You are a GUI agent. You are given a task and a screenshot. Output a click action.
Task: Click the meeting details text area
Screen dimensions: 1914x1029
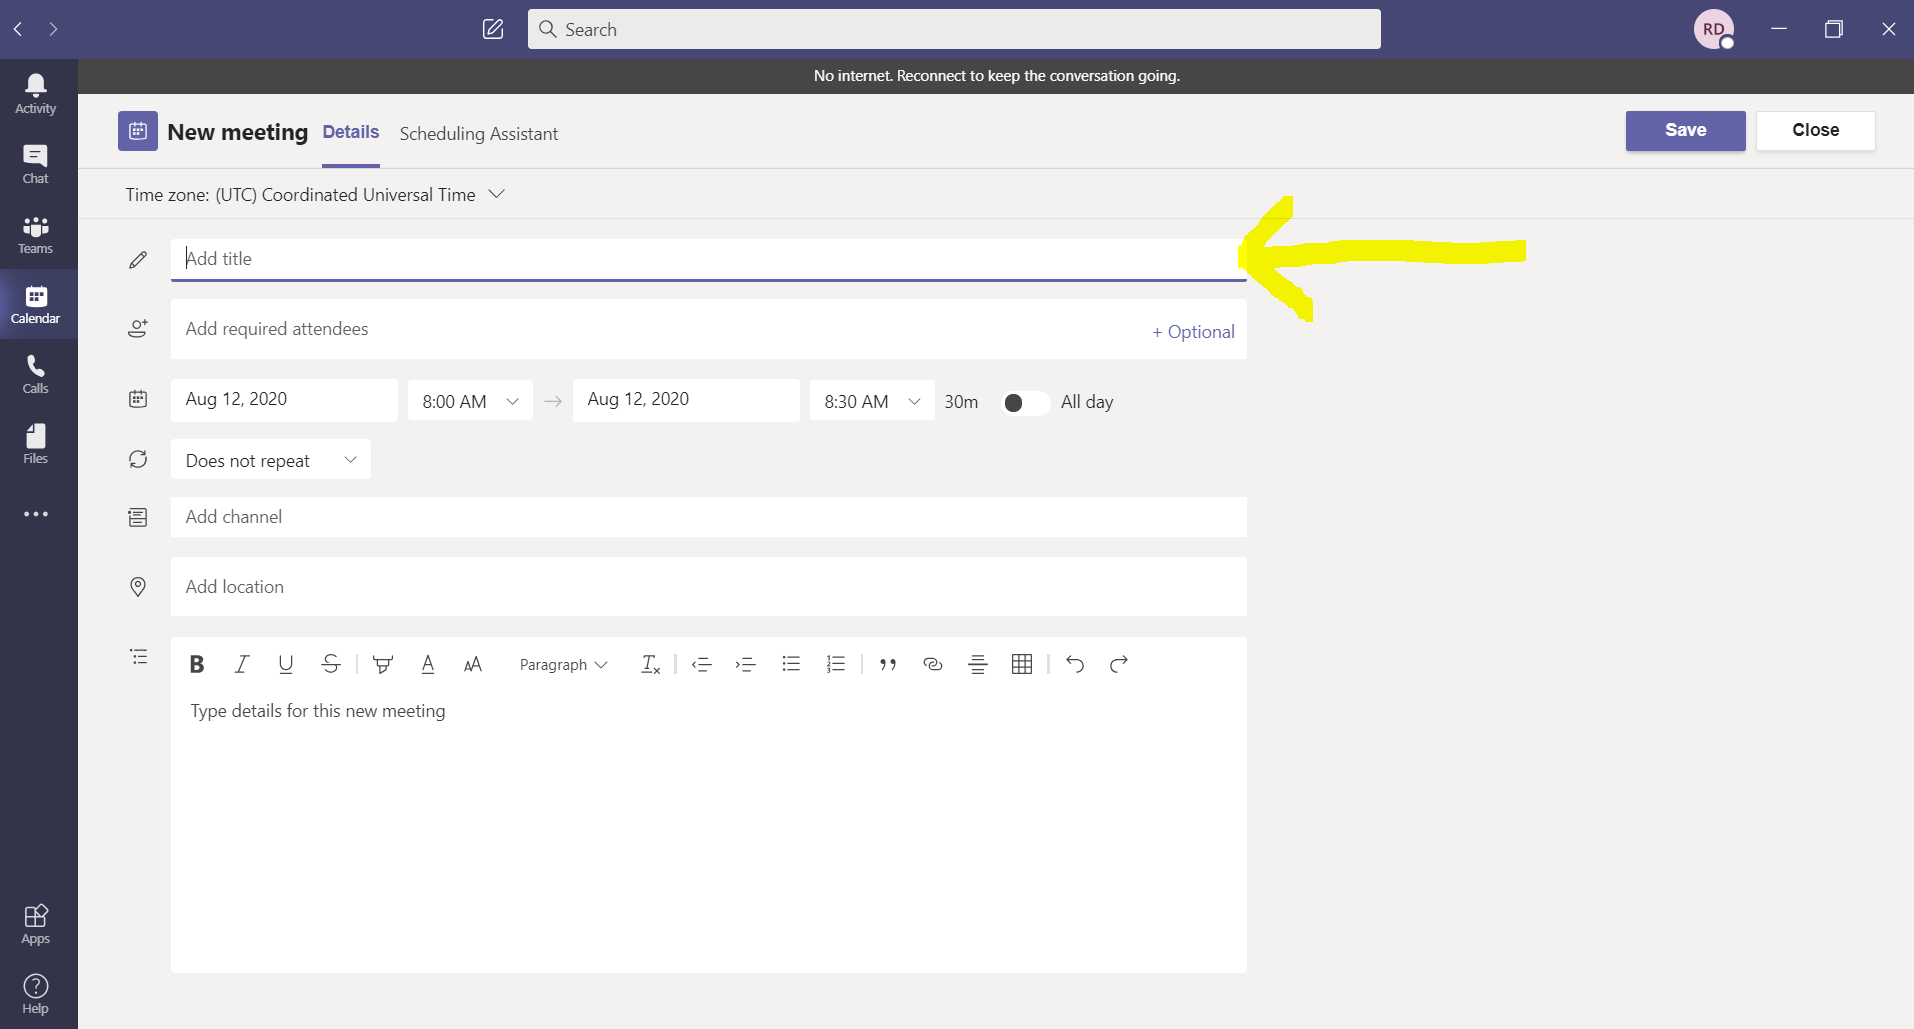[x=708, y=830]
